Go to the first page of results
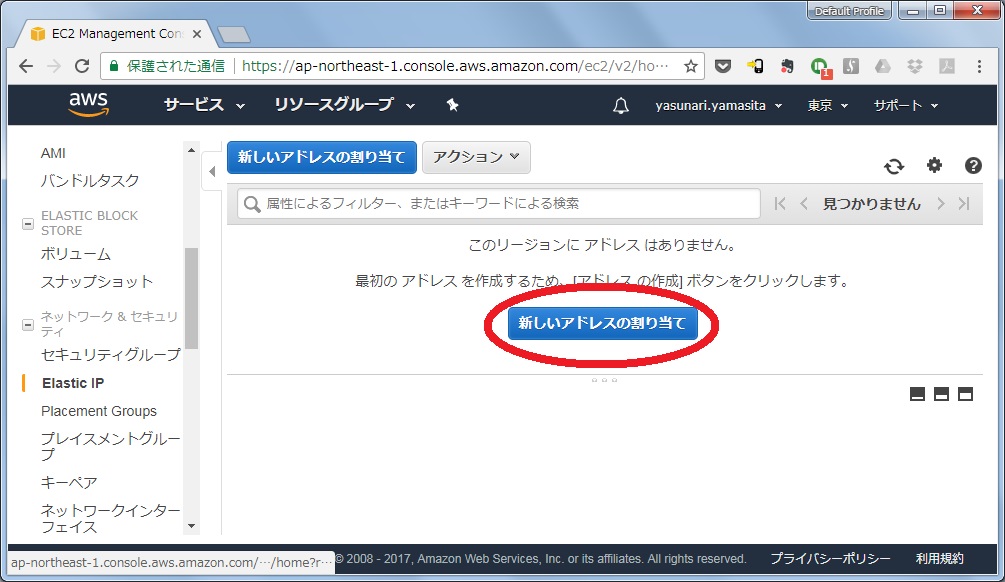Viewport: 1005px width, 582px height. [x=779, y=204]
